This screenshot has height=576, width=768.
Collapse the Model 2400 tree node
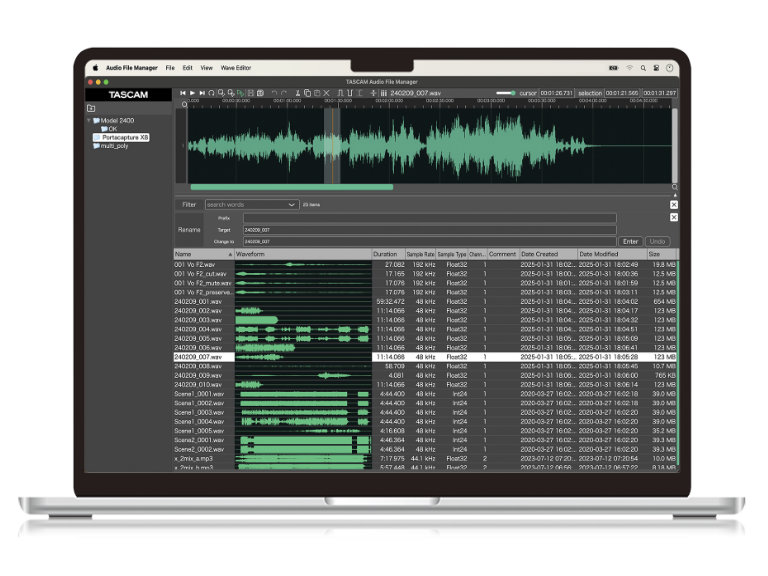point(89,120)
